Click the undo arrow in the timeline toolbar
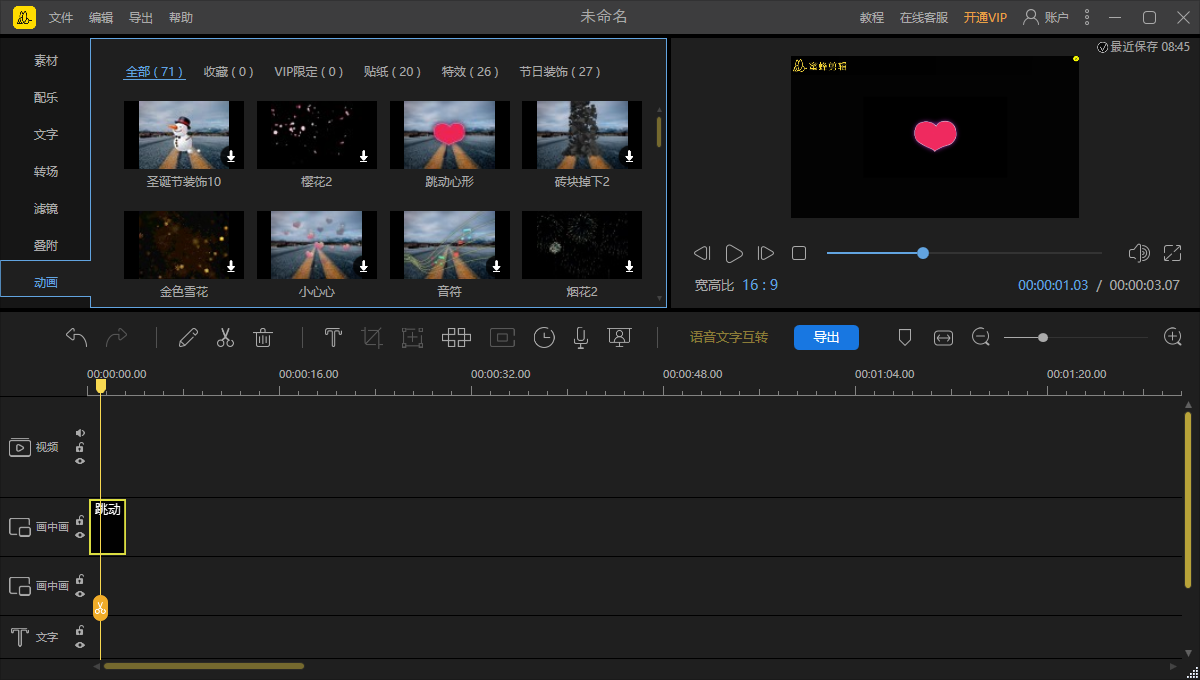This screenshot has width=1200, height=680. tap(77, 338)
